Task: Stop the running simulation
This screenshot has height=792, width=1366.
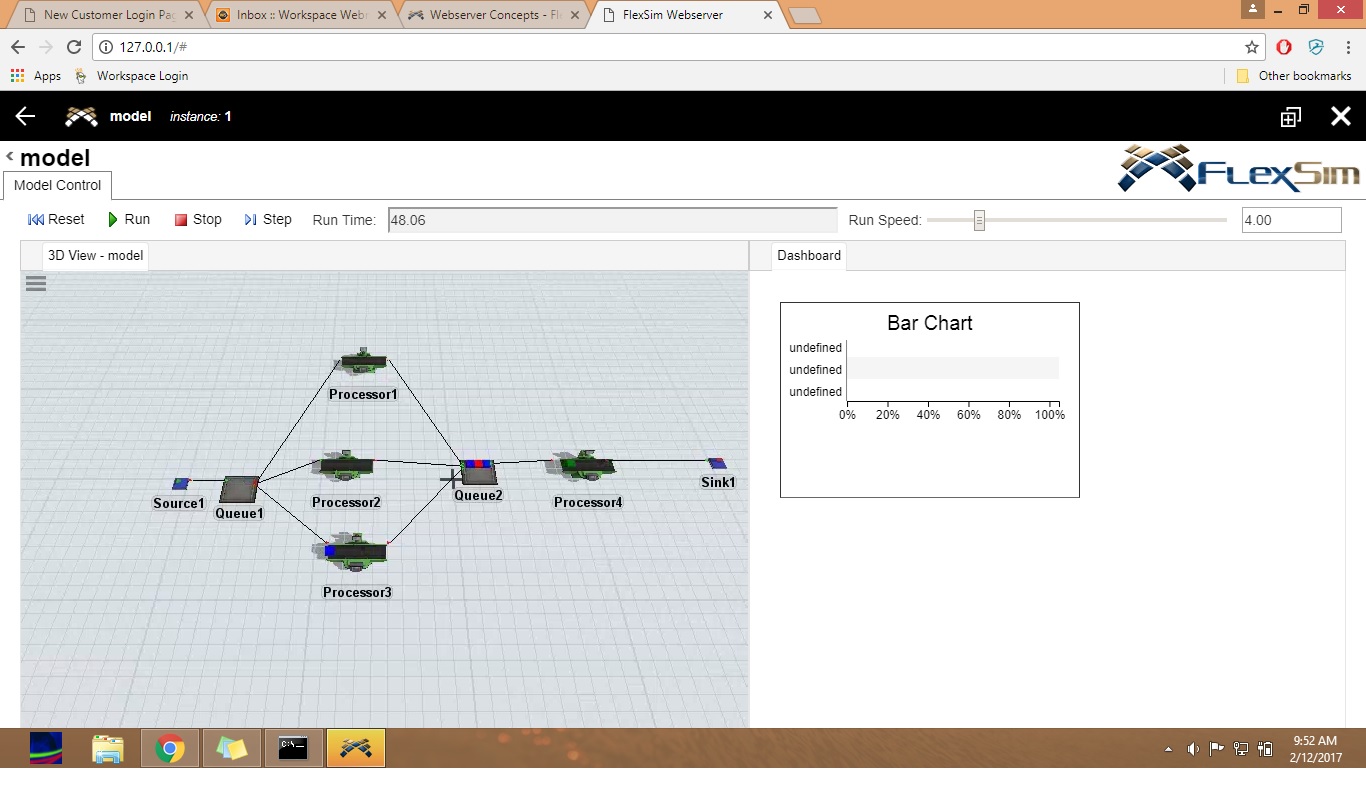Action: click(198, 220)
